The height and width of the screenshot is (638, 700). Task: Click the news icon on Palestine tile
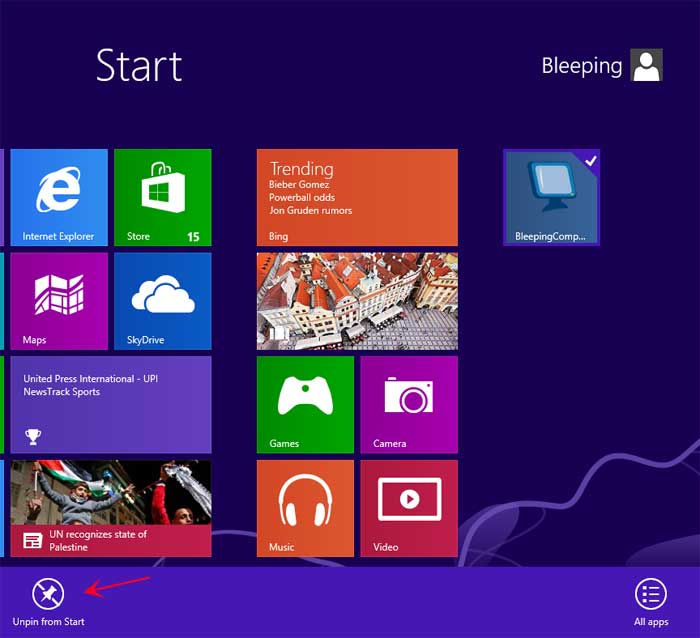33,541
